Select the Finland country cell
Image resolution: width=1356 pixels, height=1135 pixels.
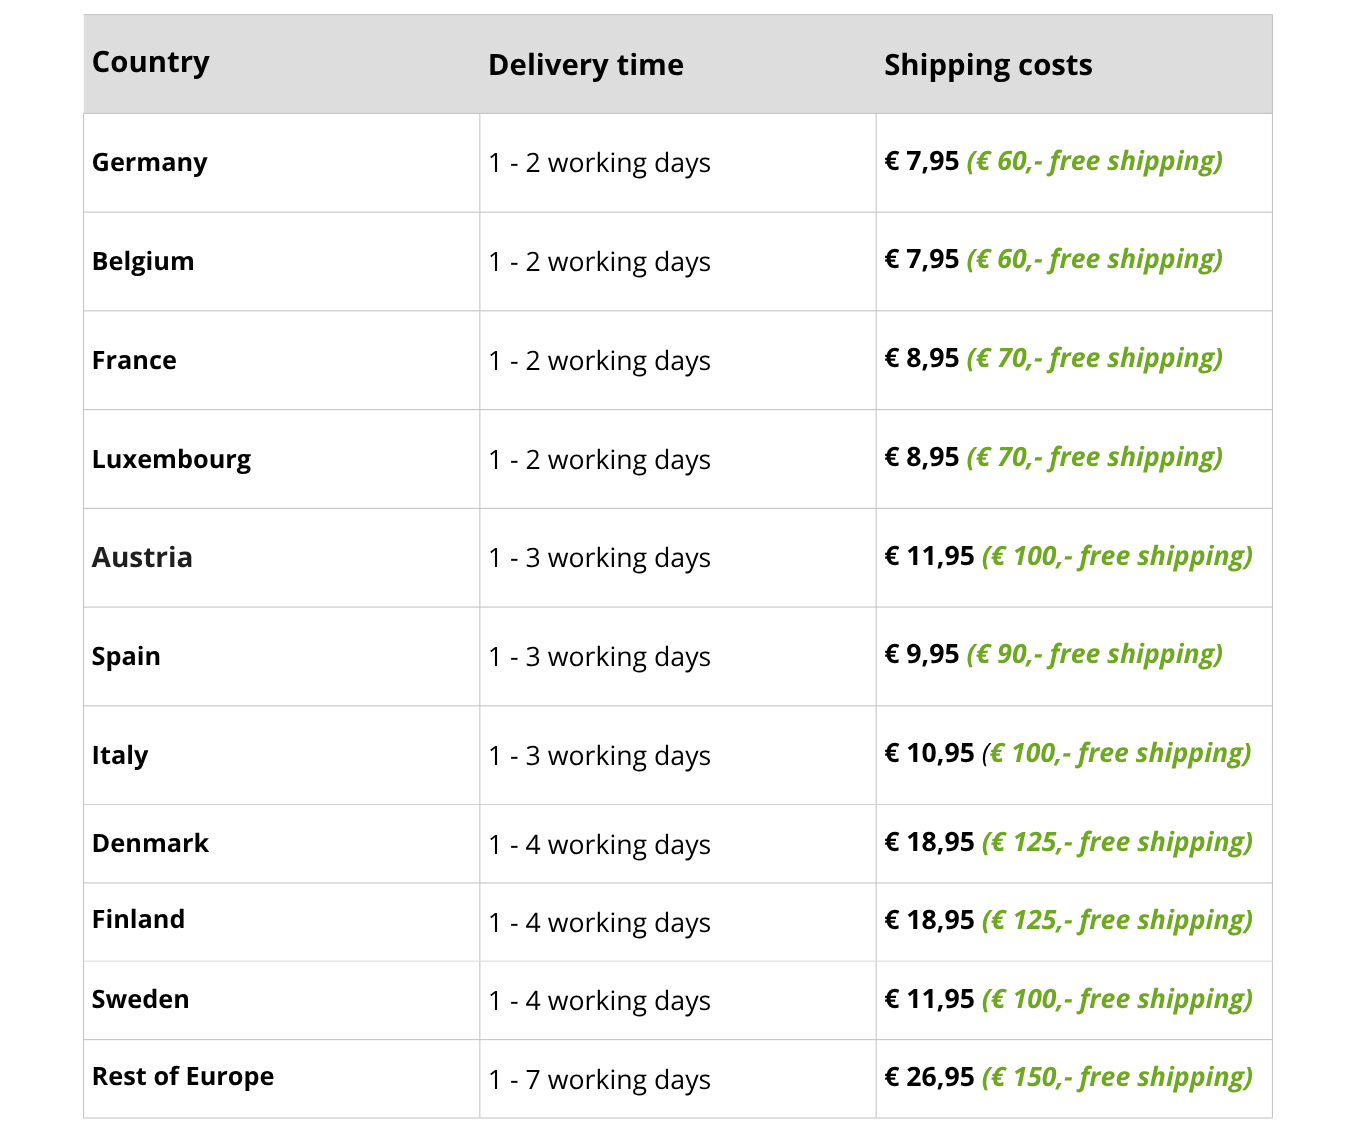click(139, 919)
